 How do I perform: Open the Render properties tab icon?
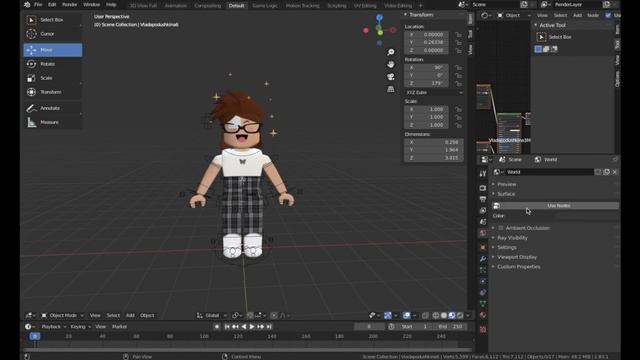pyautogui.click(x=483, y=188)
